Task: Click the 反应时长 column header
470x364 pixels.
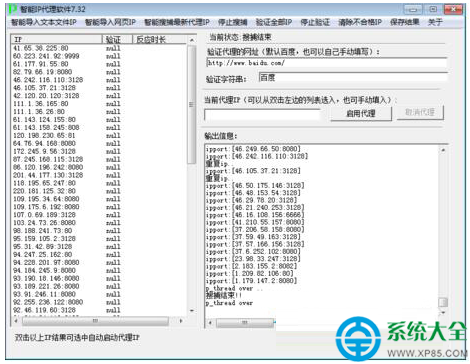Action: click(x=160, y=39)
